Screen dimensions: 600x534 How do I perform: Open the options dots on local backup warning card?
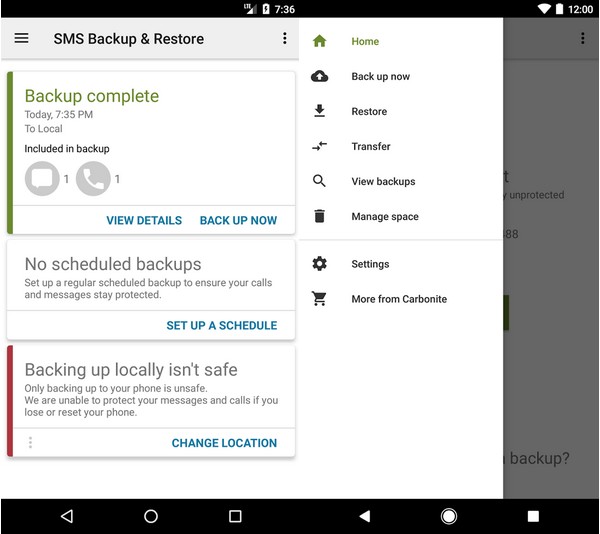coord(30,443)
